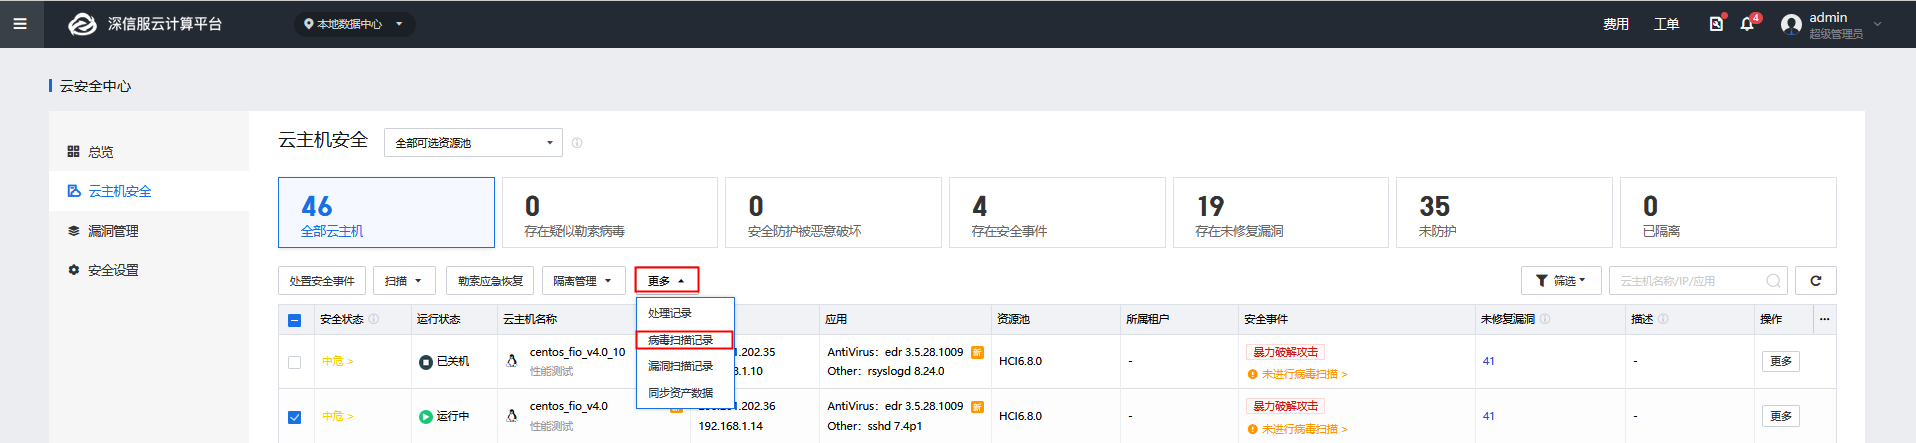This screenshot has height=443, width=1916.
Task: Choose 同步资产数据 from the 更多 menu
Action: tap(685, 393)
